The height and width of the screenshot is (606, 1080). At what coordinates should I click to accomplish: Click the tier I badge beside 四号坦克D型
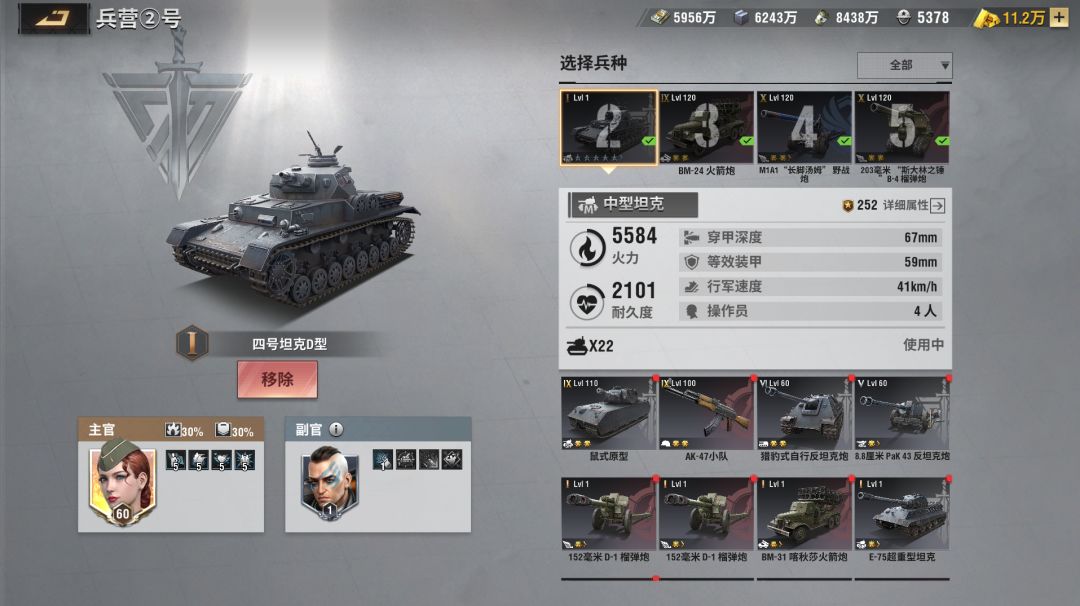coord(192,342)
